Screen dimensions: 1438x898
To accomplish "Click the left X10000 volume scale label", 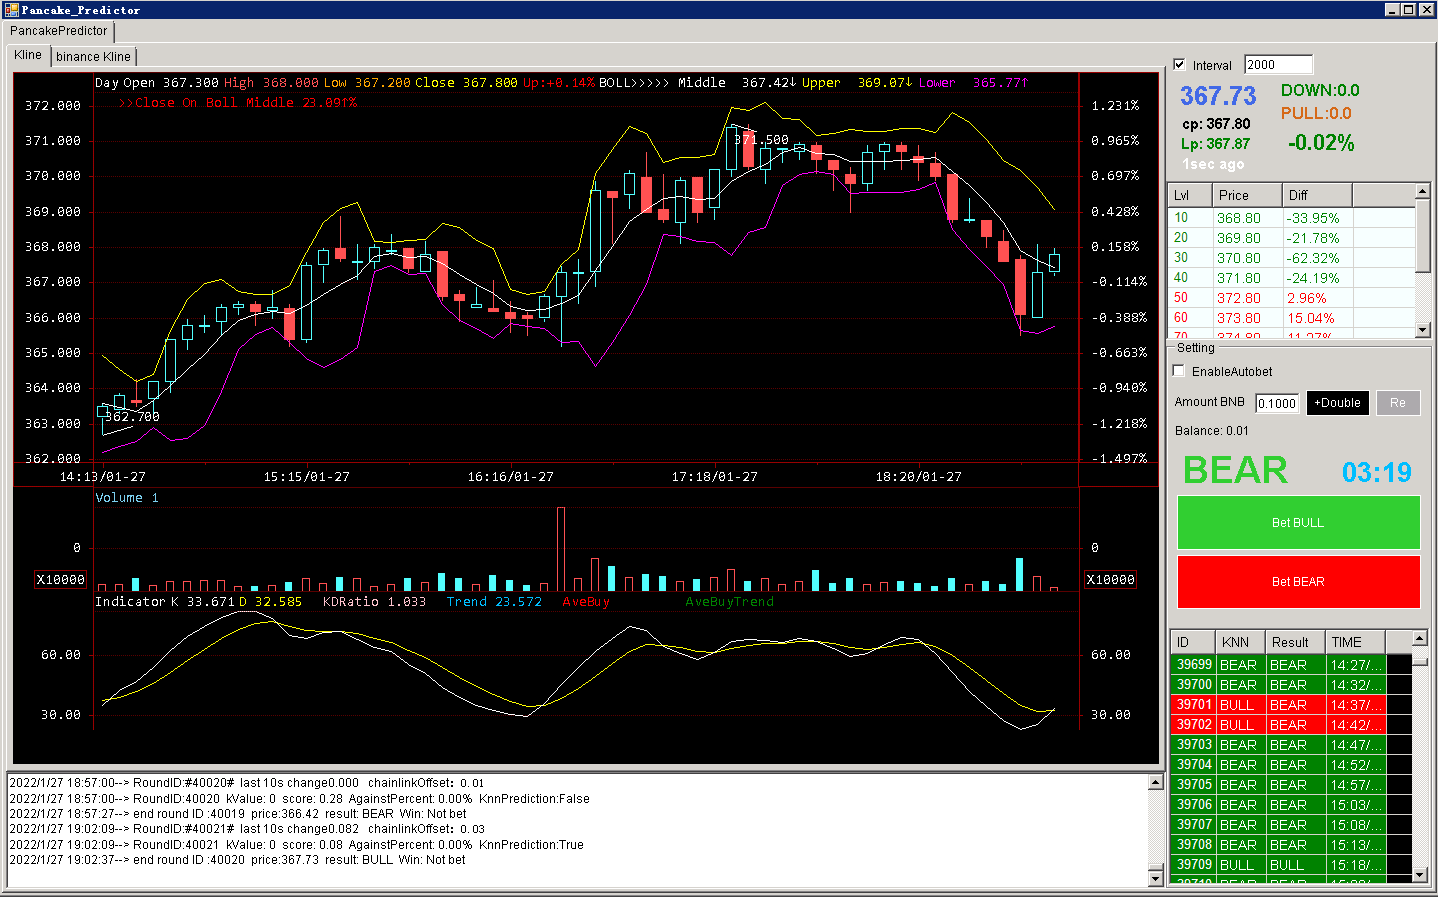I will pyautogui.click(x=61, y=580).
